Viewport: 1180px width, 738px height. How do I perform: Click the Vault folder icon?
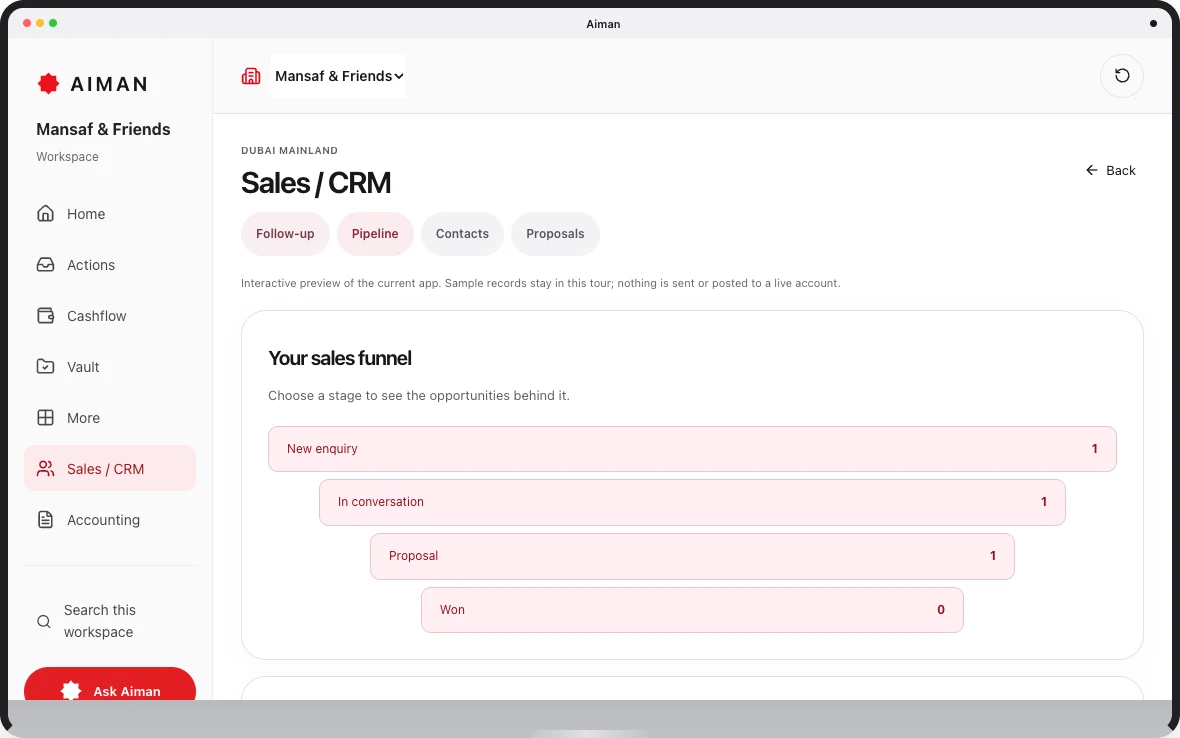click(45, 366)
